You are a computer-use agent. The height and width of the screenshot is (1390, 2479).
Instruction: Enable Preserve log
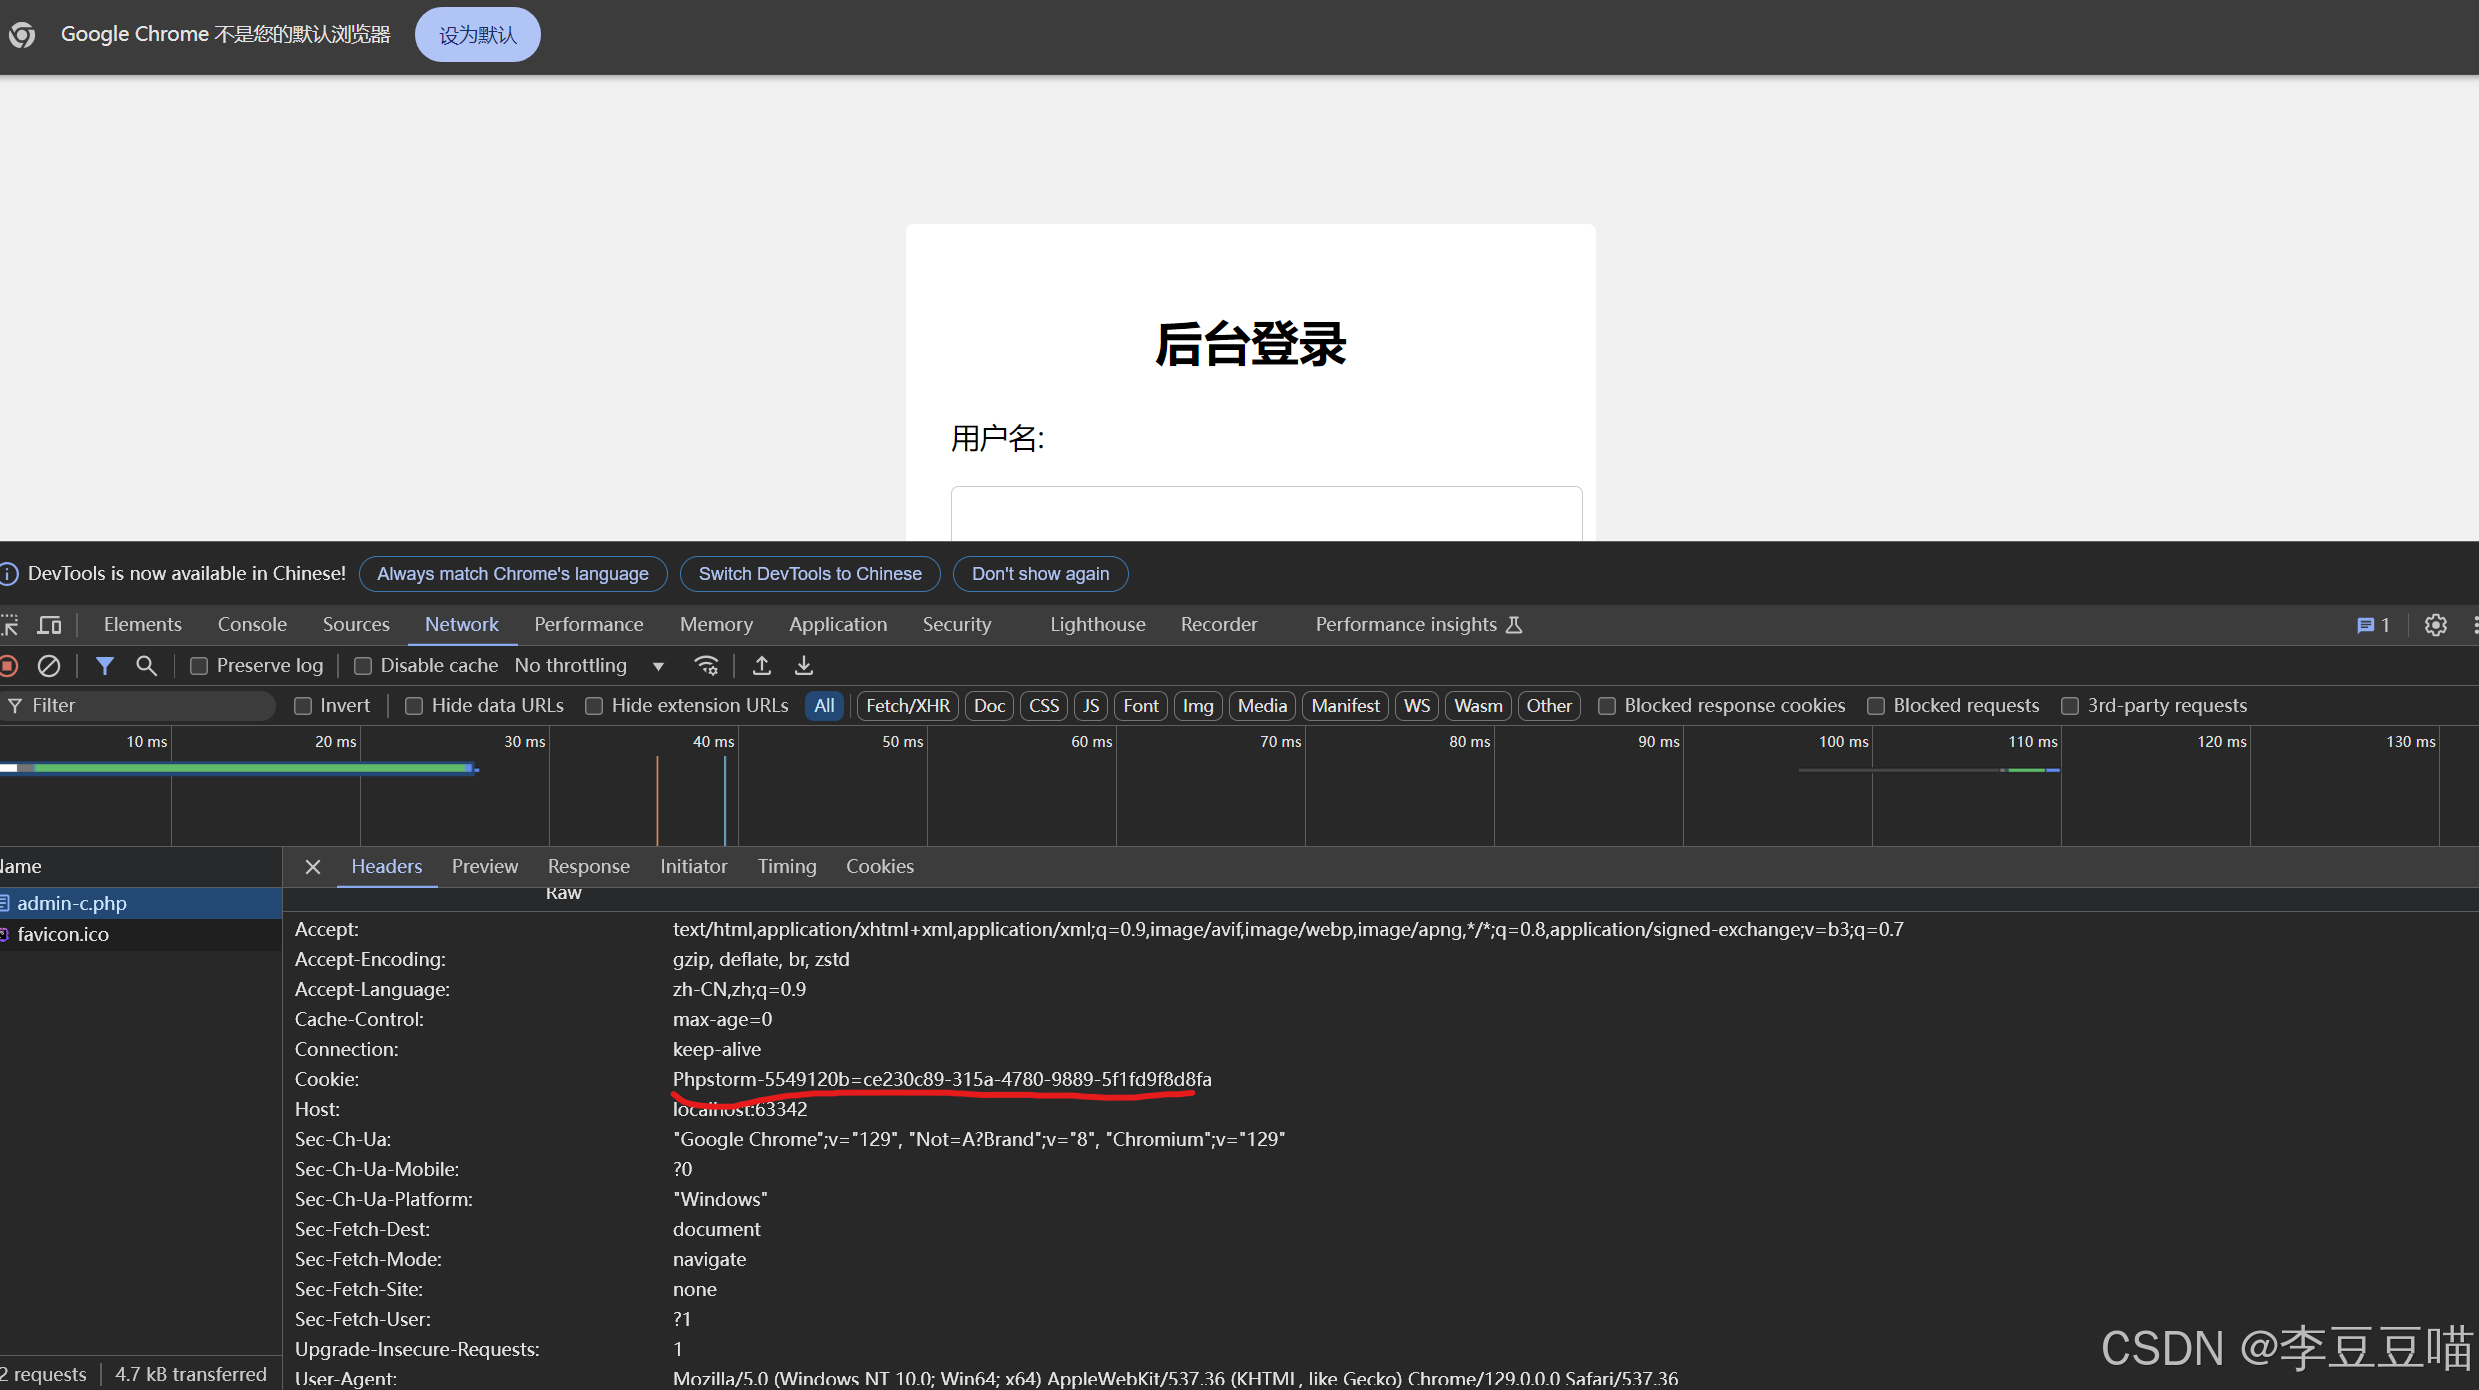[199, 665]
